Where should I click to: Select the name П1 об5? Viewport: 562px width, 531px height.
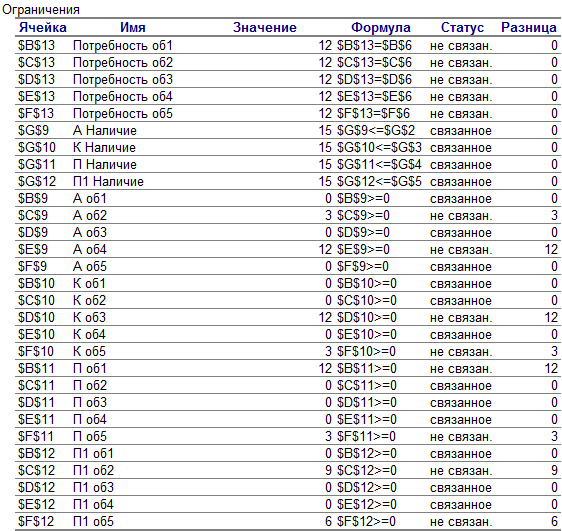point(93,521)
